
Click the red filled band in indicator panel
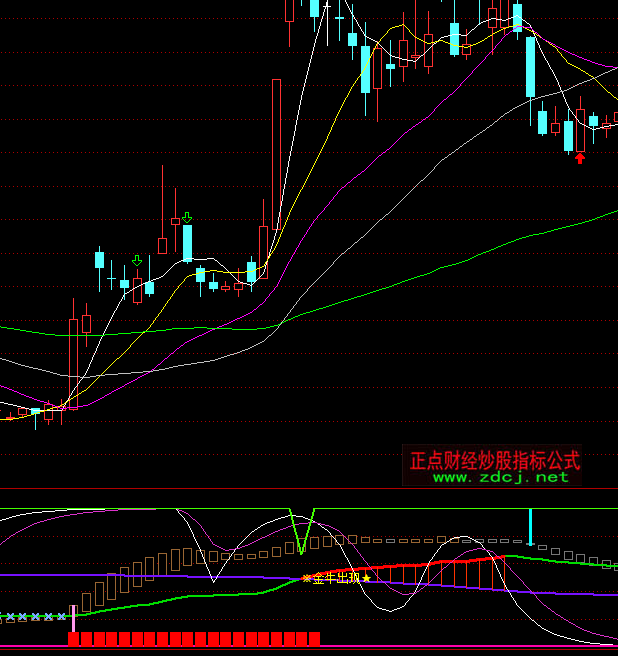(x=440, y=568)
